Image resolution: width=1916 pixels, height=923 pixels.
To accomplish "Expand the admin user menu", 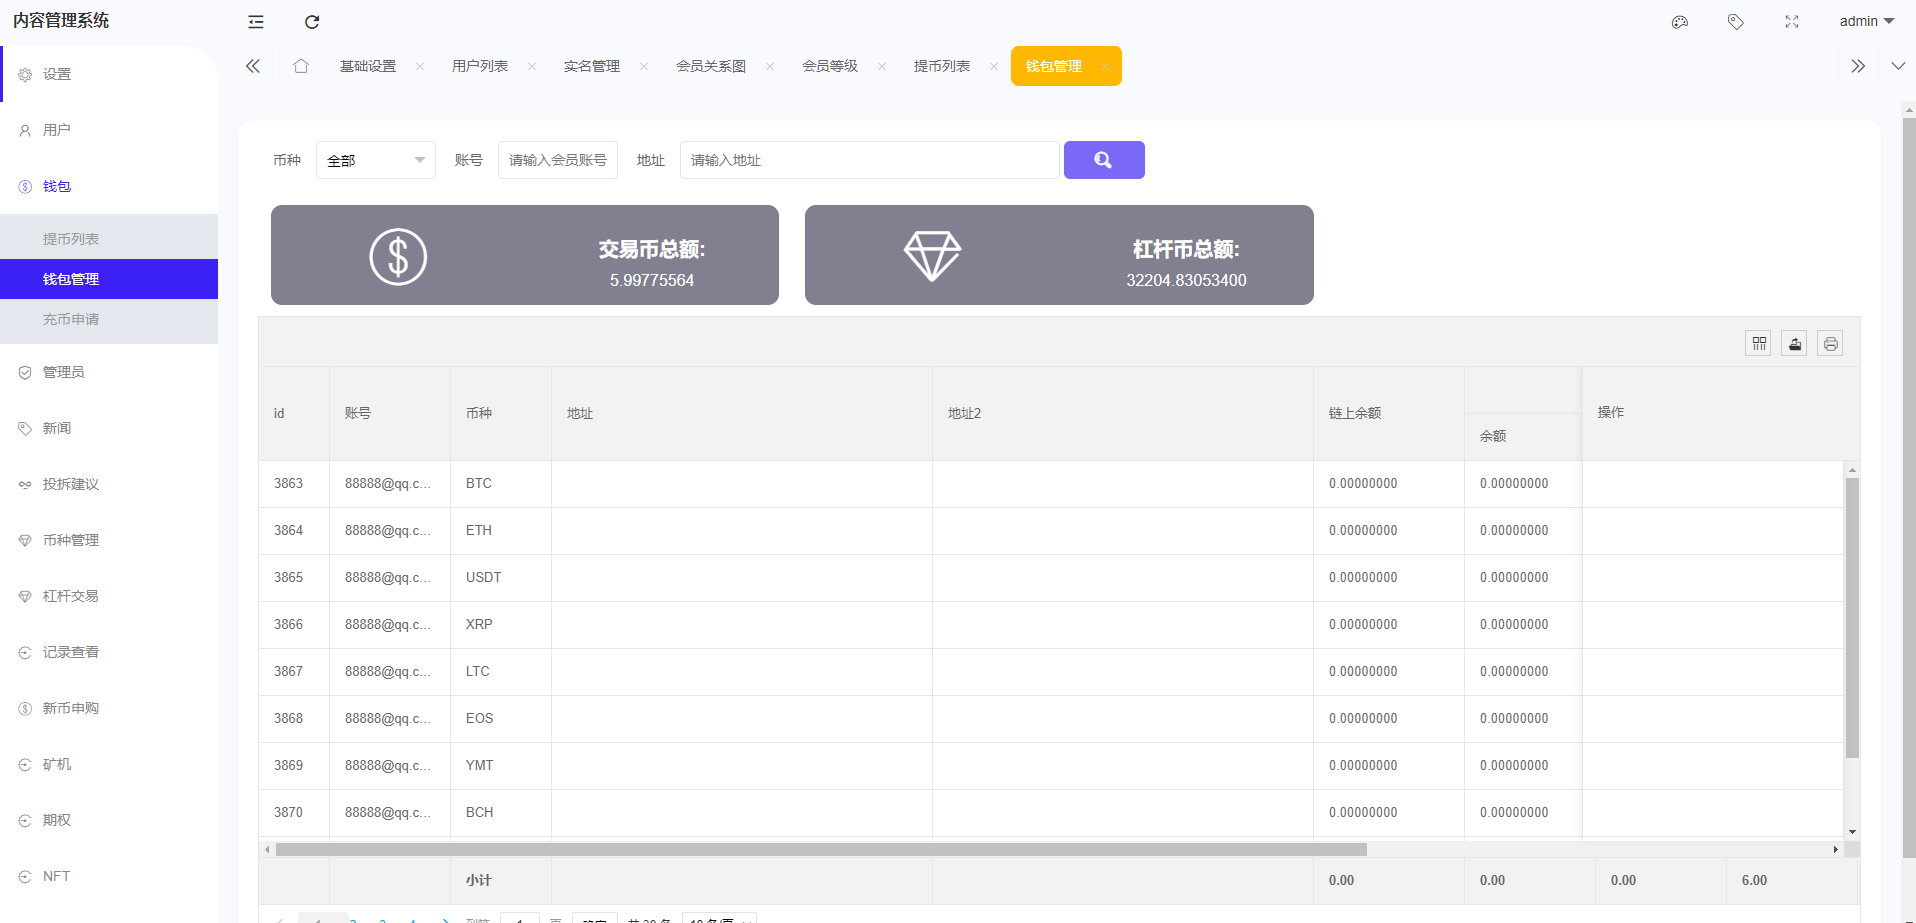I will pyautogui.click(x=1866, y=22).
